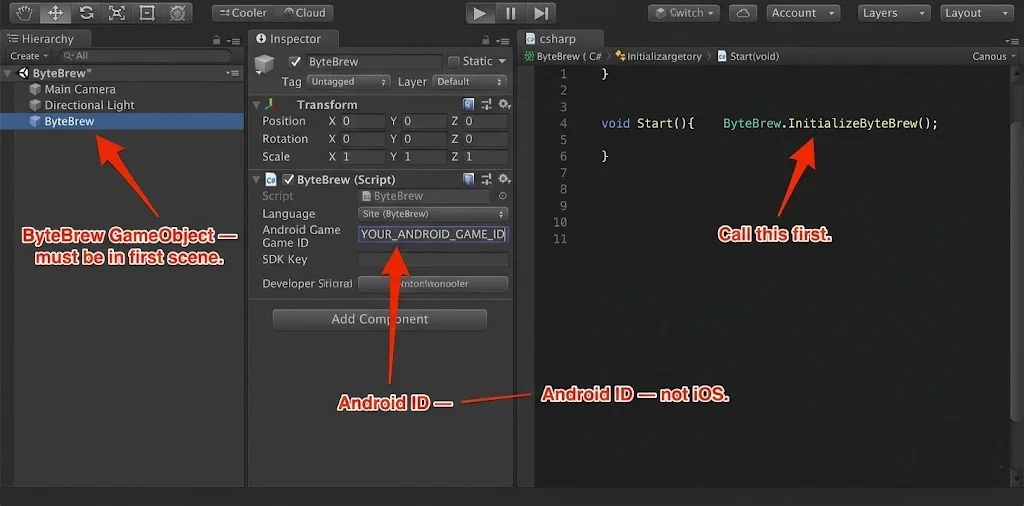Collapse the Transform component

(257, 104)
